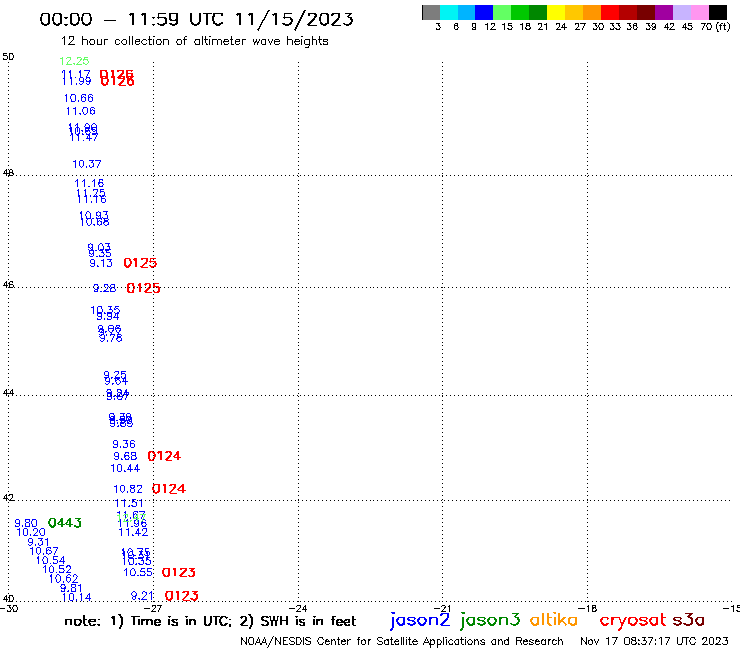Click the pink swatch in the color scale
This screenshot has height=650, width=740.
pos(700,12)
